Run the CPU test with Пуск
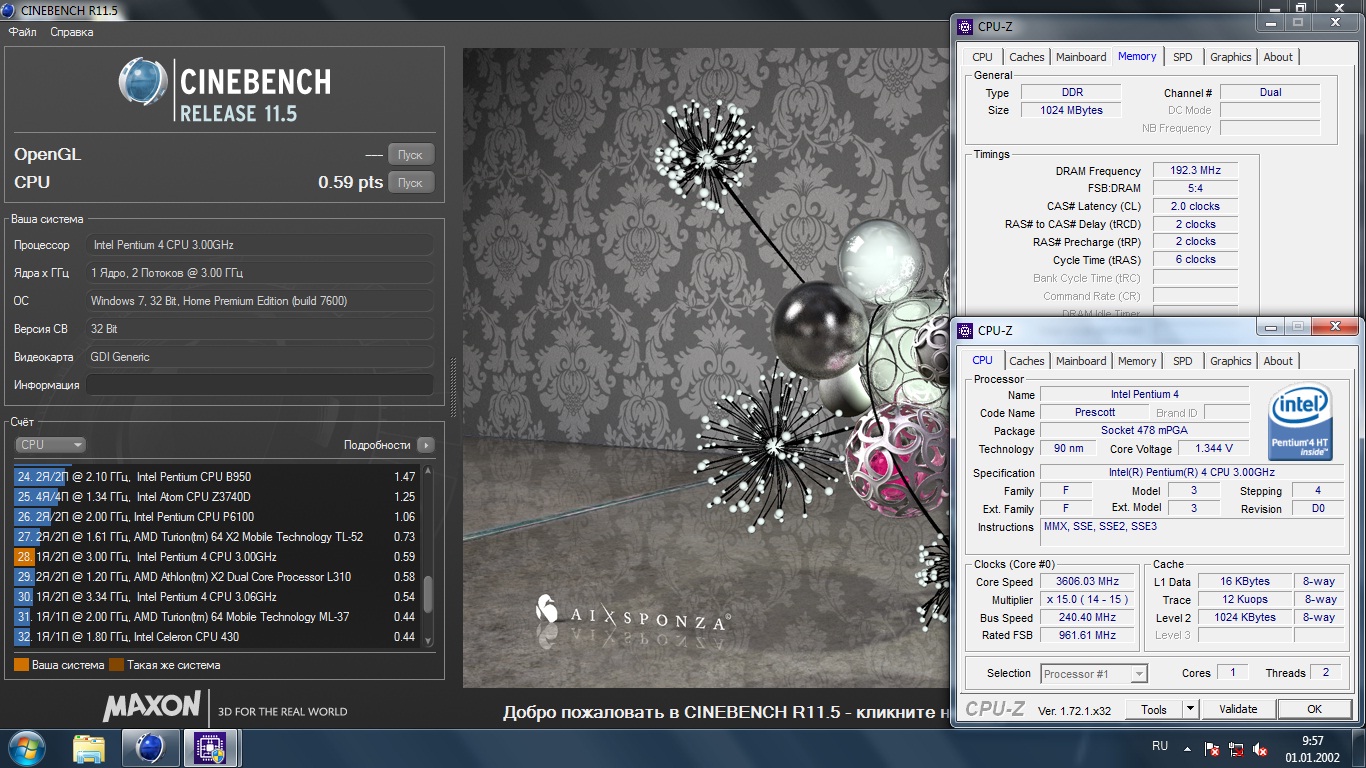Image resolution: width=1366 pixels, height=768 pixels. click(x=411, y=182)
